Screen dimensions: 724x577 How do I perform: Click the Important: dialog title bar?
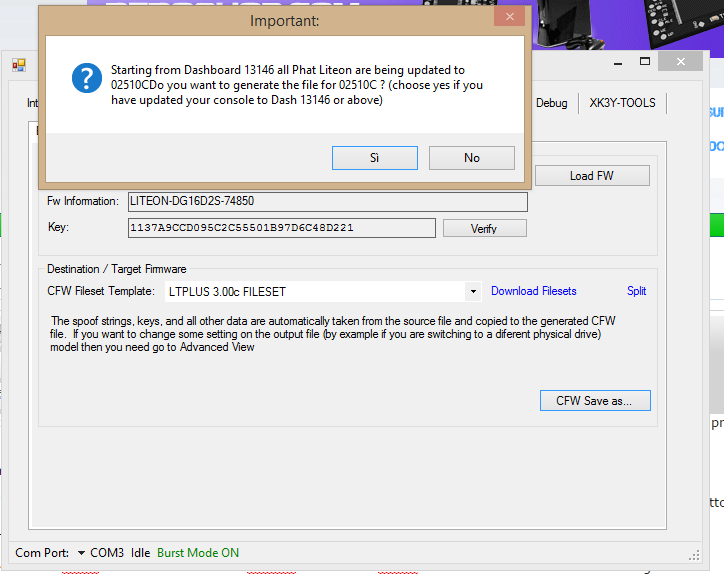(284, 21)
